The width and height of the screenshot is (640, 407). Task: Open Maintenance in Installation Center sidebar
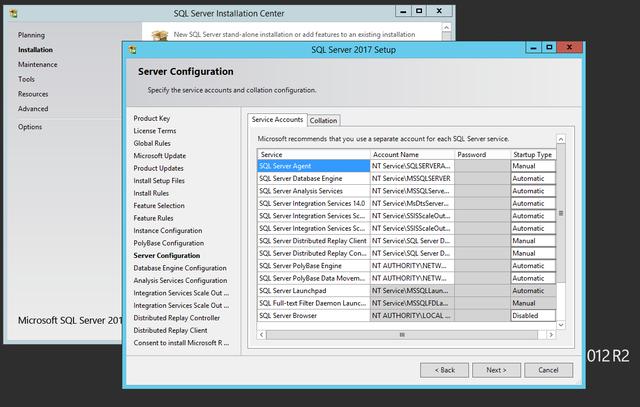38,64
